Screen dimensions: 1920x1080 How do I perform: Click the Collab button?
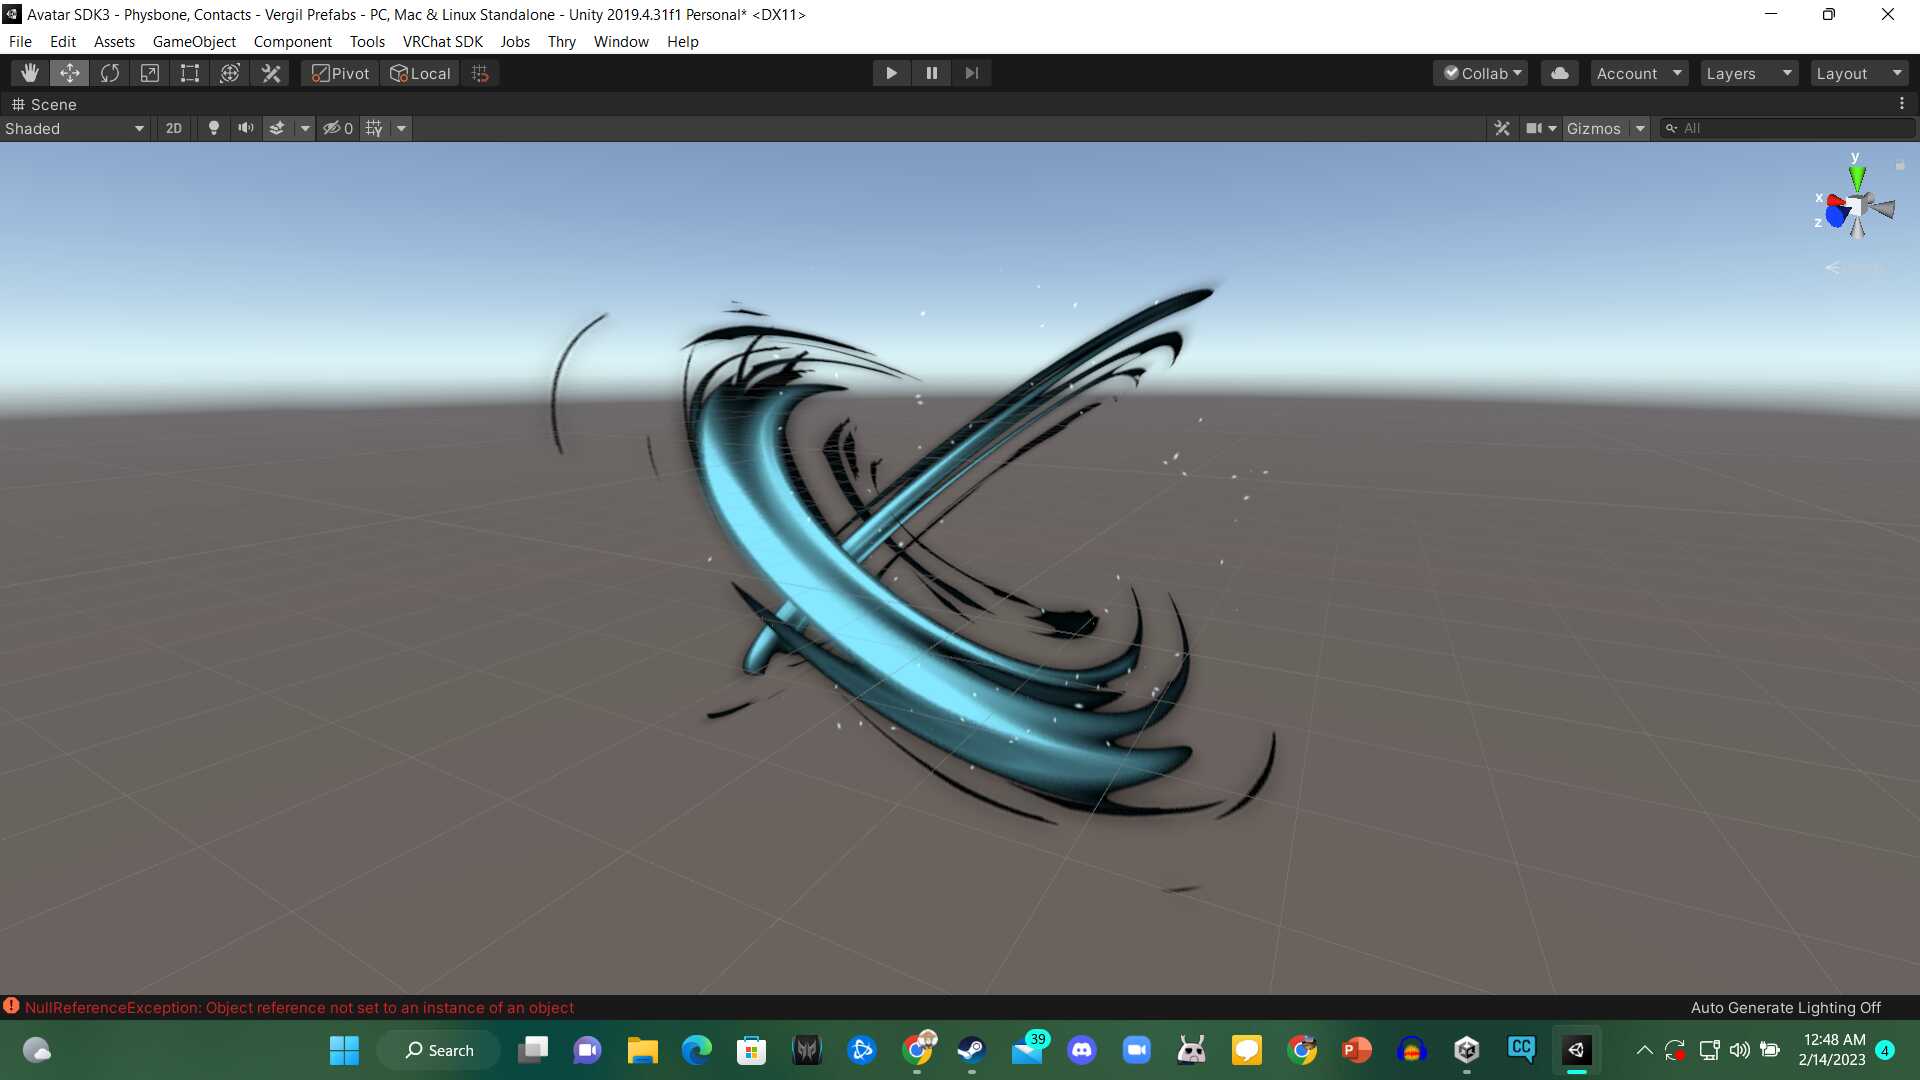pyautogui.click(x=1482, y=73)
